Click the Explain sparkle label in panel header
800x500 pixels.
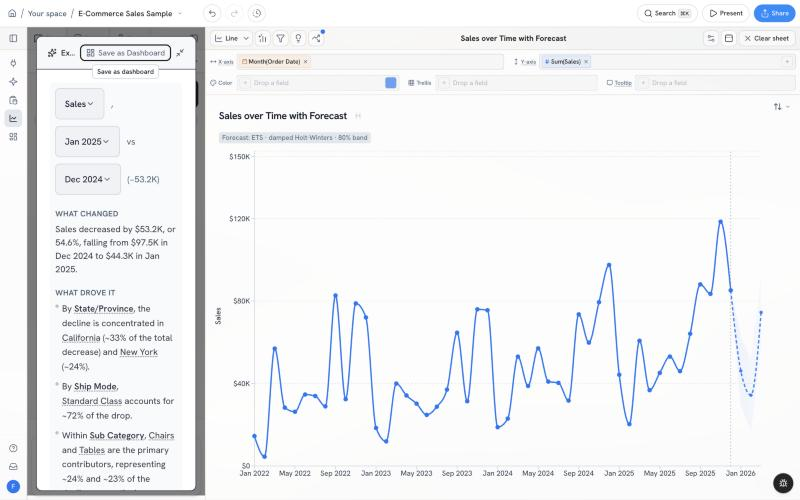coord(61,53)
